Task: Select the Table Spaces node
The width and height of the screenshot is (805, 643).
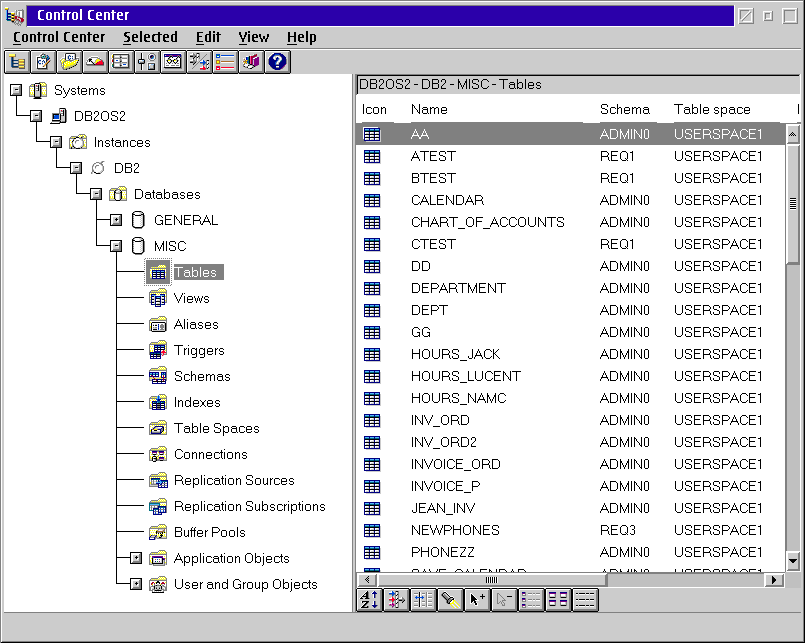Action: (217, 428)
